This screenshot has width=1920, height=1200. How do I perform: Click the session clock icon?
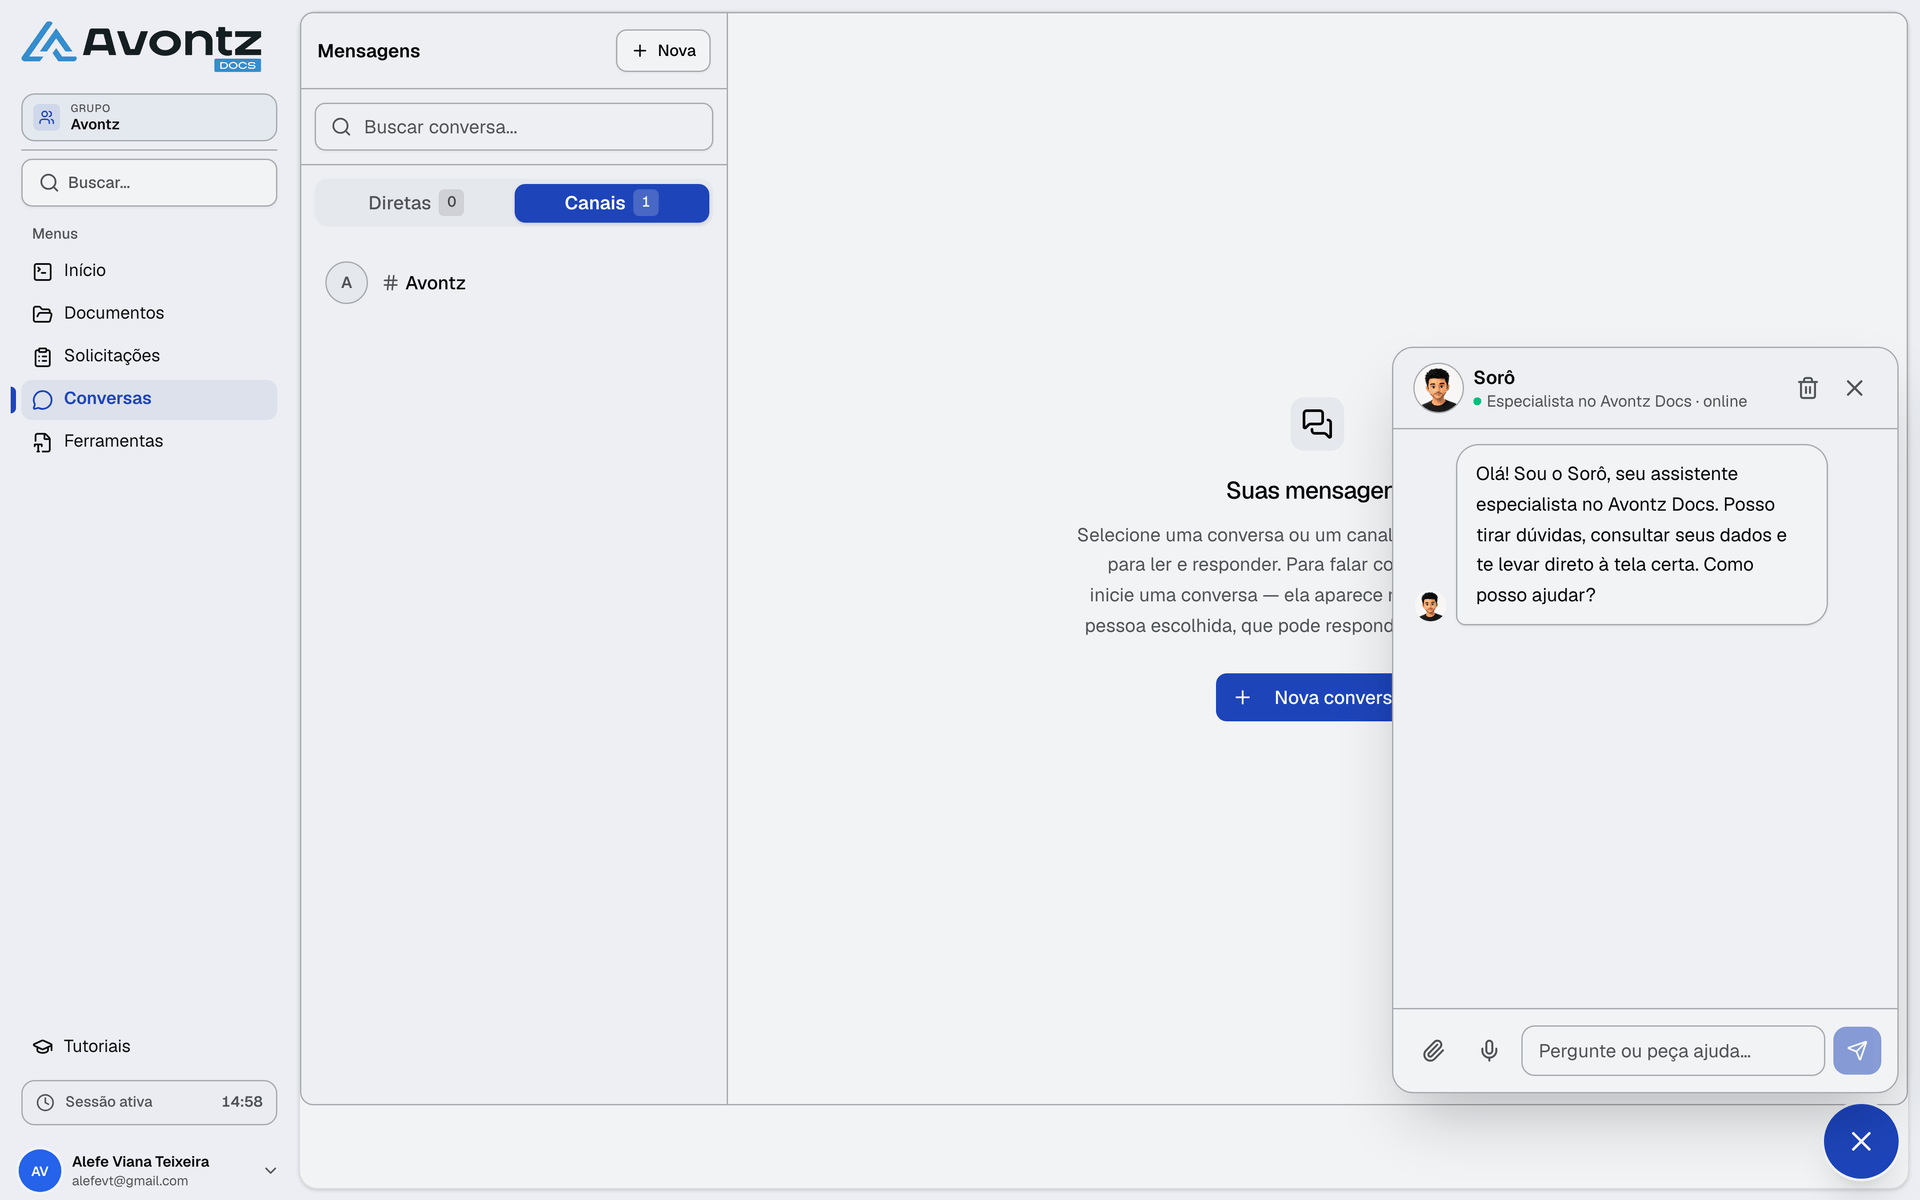click(45, 1102)
